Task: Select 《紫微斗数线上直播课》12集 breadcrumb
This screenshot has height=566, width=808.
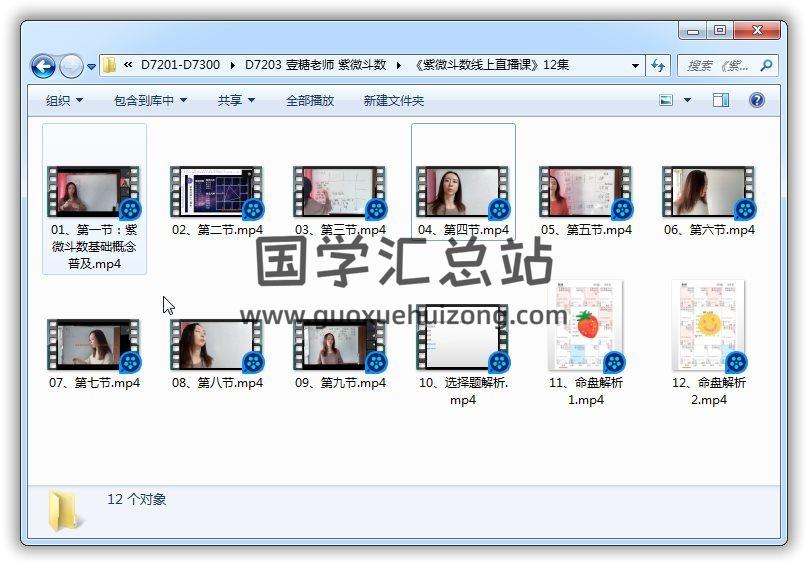Action: (490, 65)
